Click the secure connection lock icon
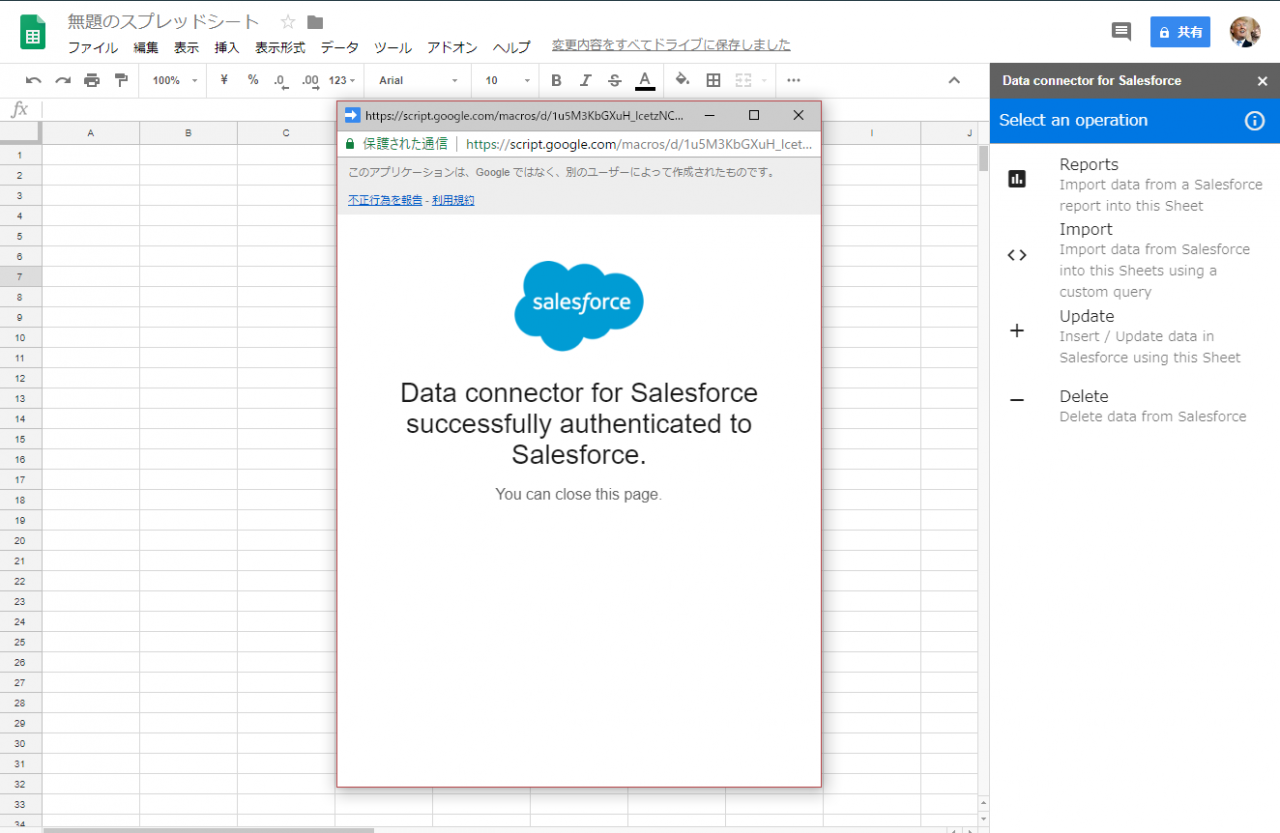The height and width of the screenshot is (833, 1280). click(x=350, y=144)
